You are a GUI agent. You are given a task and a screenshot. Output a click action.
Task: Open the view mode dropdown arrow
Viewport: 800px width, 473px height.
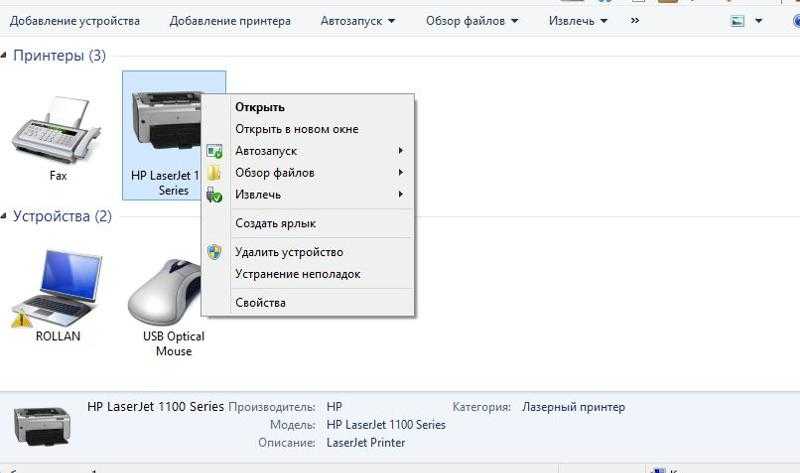tap(759, 21)
